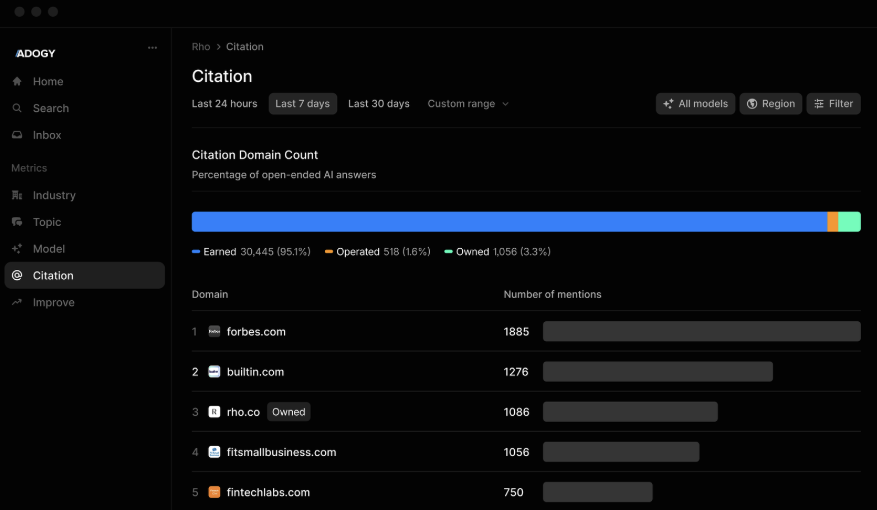This screenshot has height=510, width=877.
Task: Select the Last 7 days range
Action: click(x=302, y=104)
